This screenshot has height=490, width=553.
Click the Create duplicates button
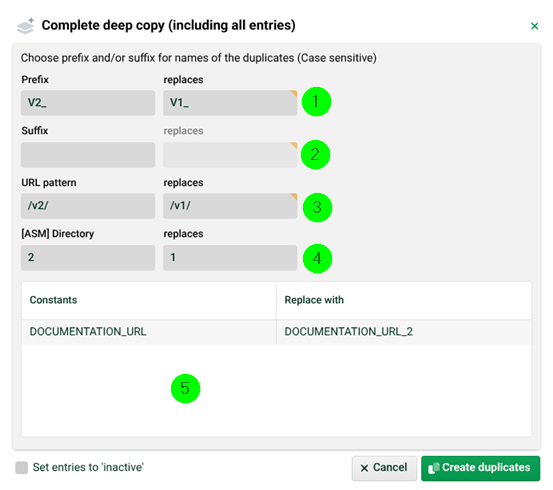pyautogui.click(x=480, y=468)
